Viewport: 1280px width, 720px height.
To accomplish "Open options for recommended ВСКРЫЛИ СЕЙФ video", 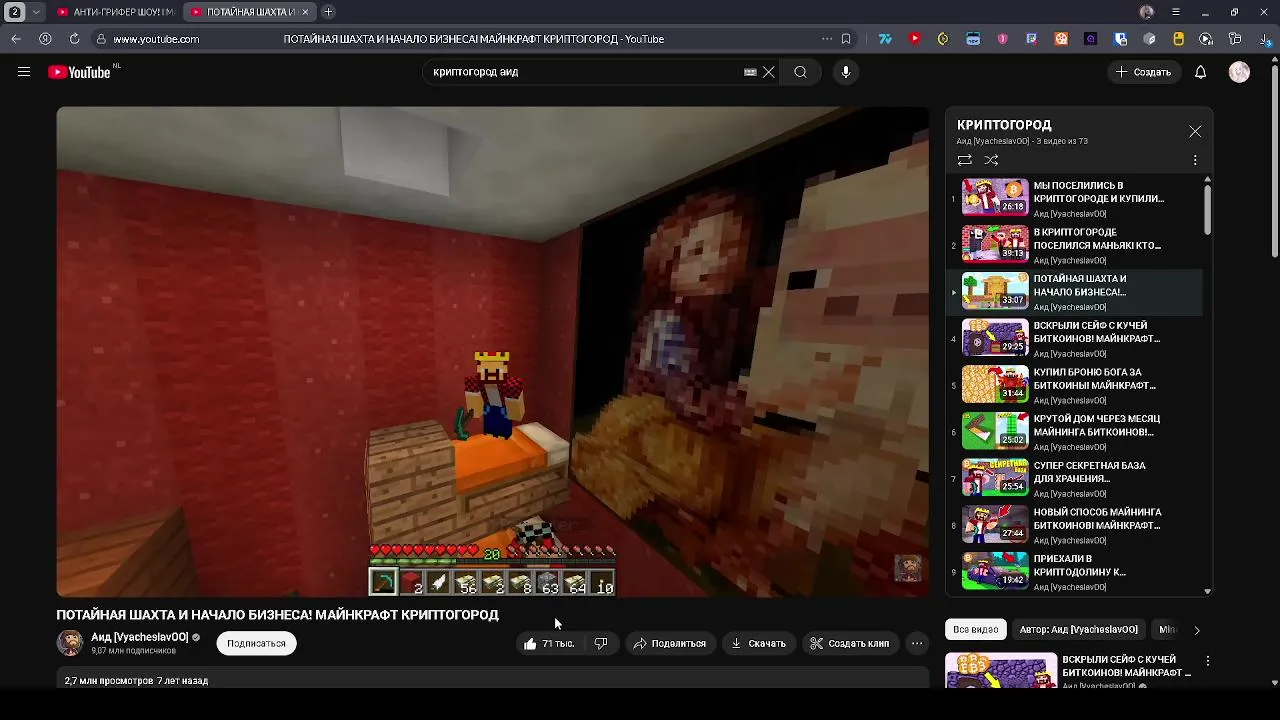I will coord(1208,661).
